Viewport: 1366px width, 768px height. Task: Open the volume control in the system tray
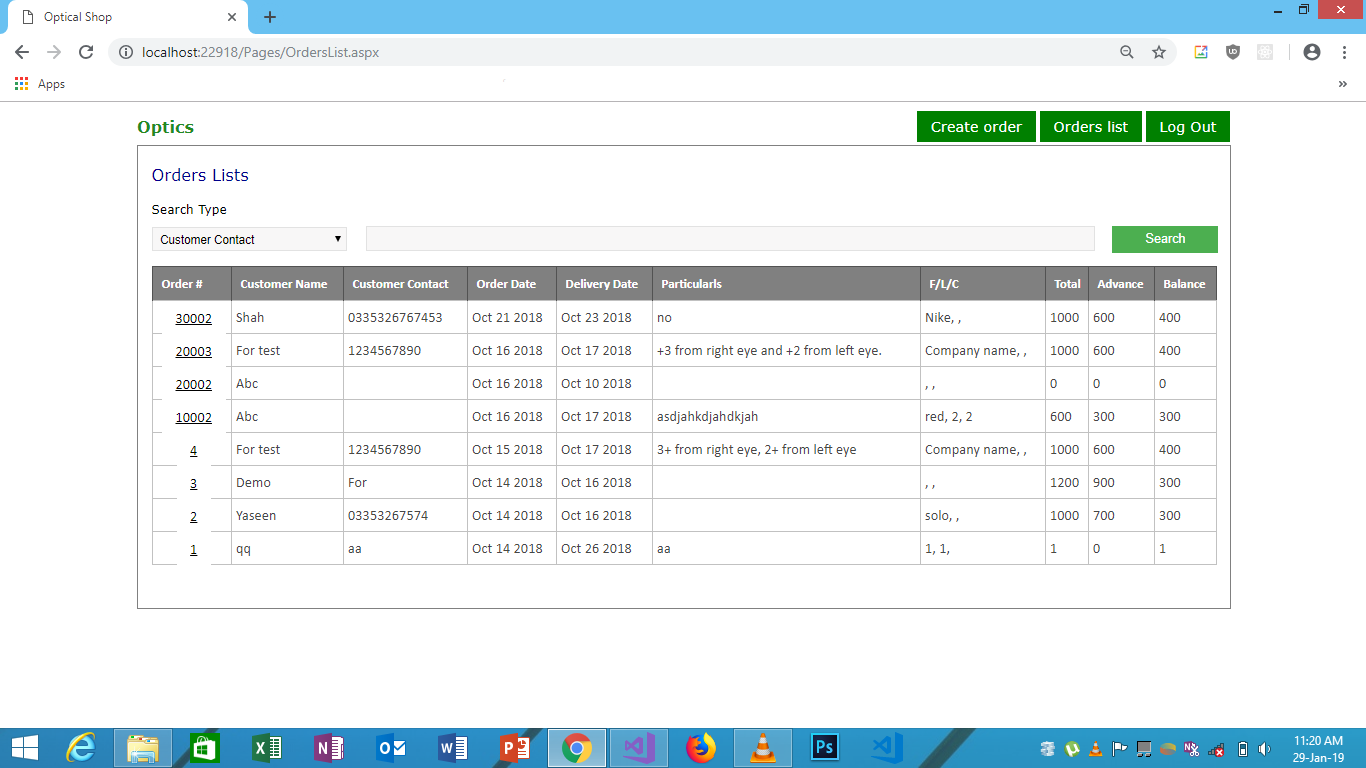point(1263,748)
